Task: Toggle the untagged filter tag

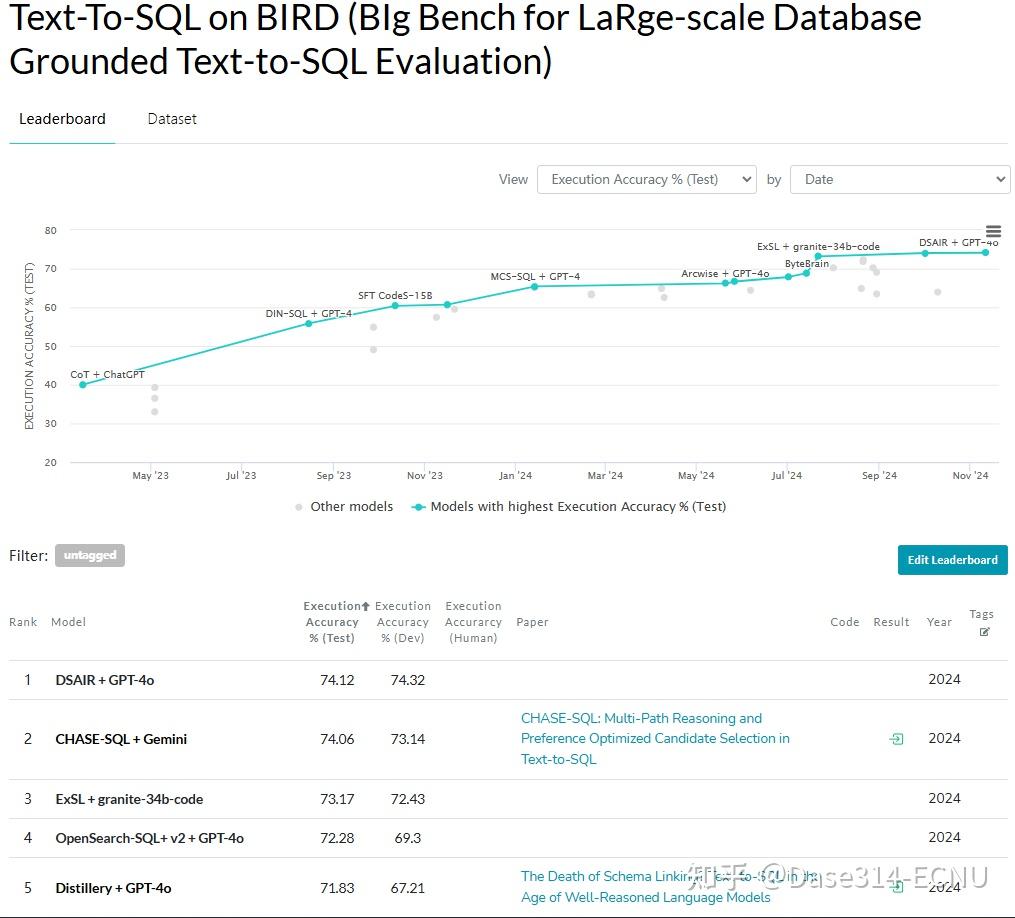Action: pyautogui.click(x=90, y=556)
